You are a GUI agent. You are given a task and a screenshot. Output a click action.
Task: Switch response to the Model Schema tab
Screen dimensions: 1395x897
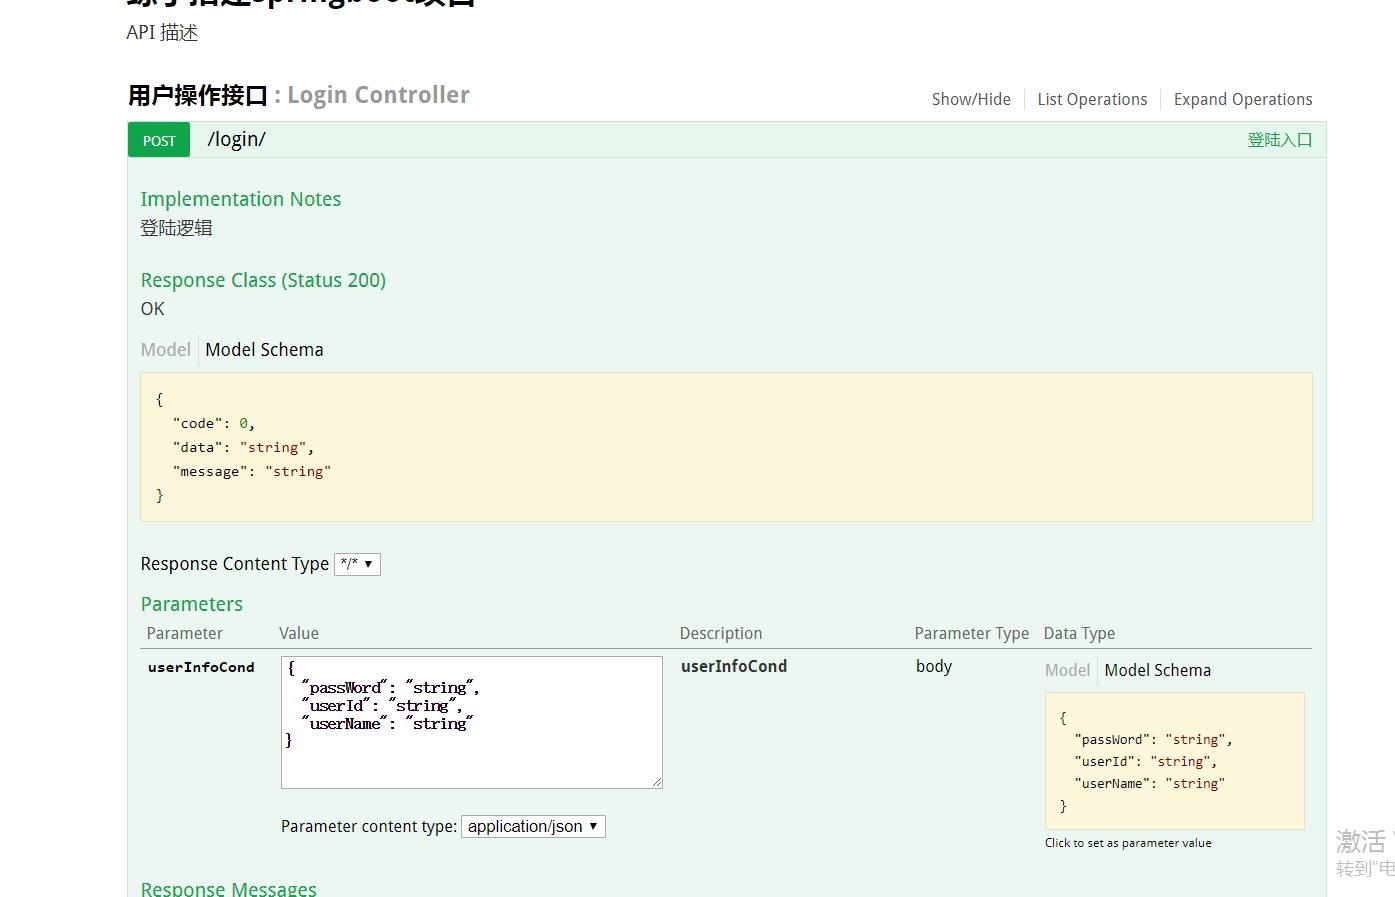[264, 350]
